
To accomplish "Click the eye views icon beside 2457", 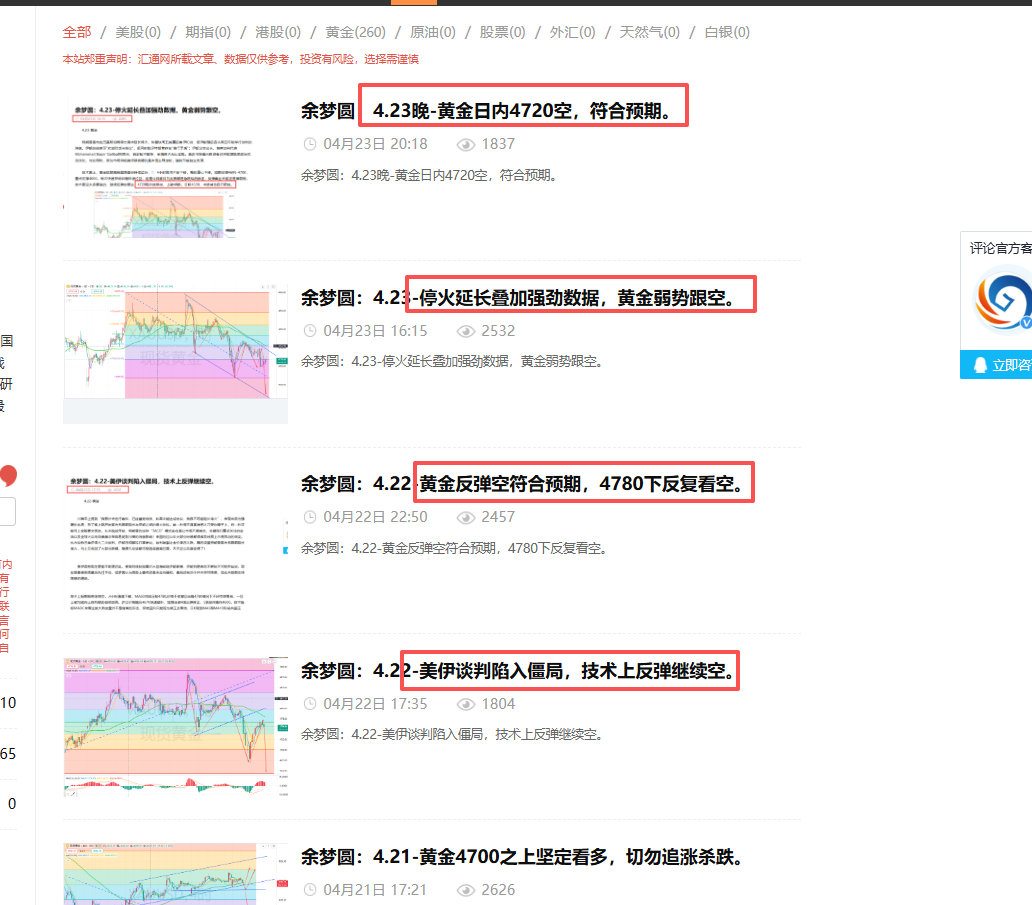I will 466,518.
